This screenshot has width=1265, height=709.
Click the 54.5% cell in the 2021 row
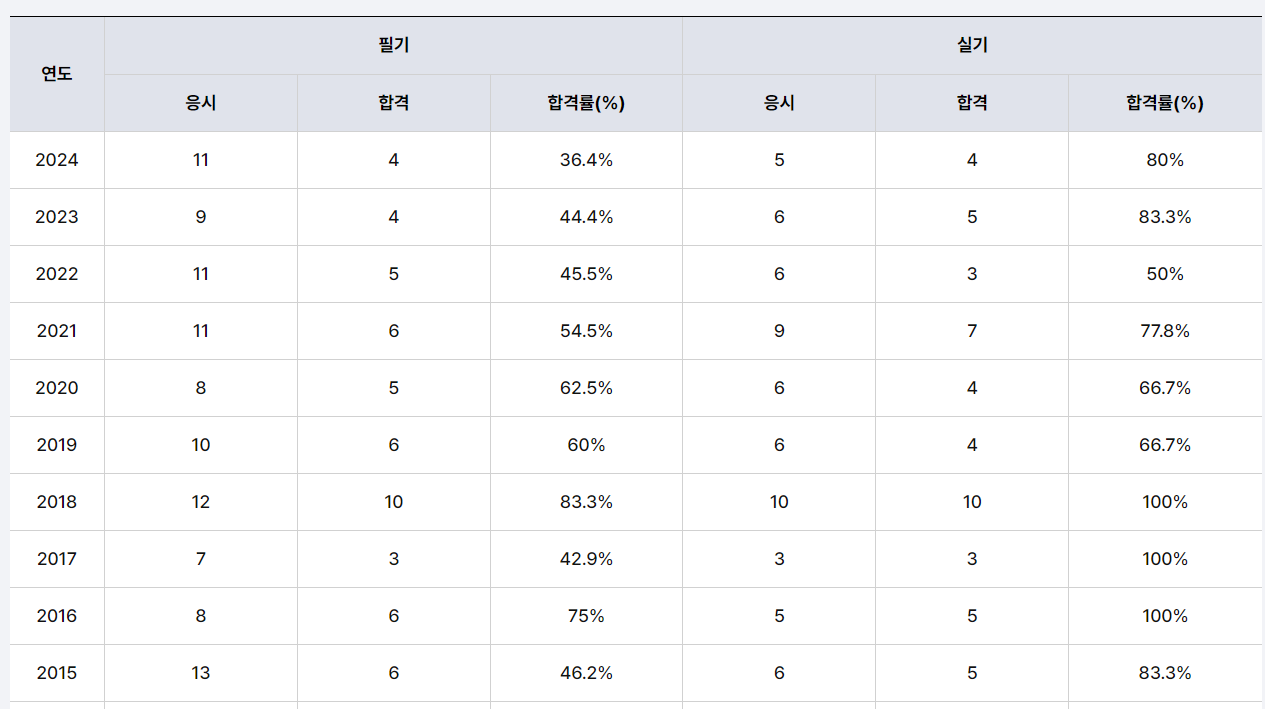pos(586,331)
